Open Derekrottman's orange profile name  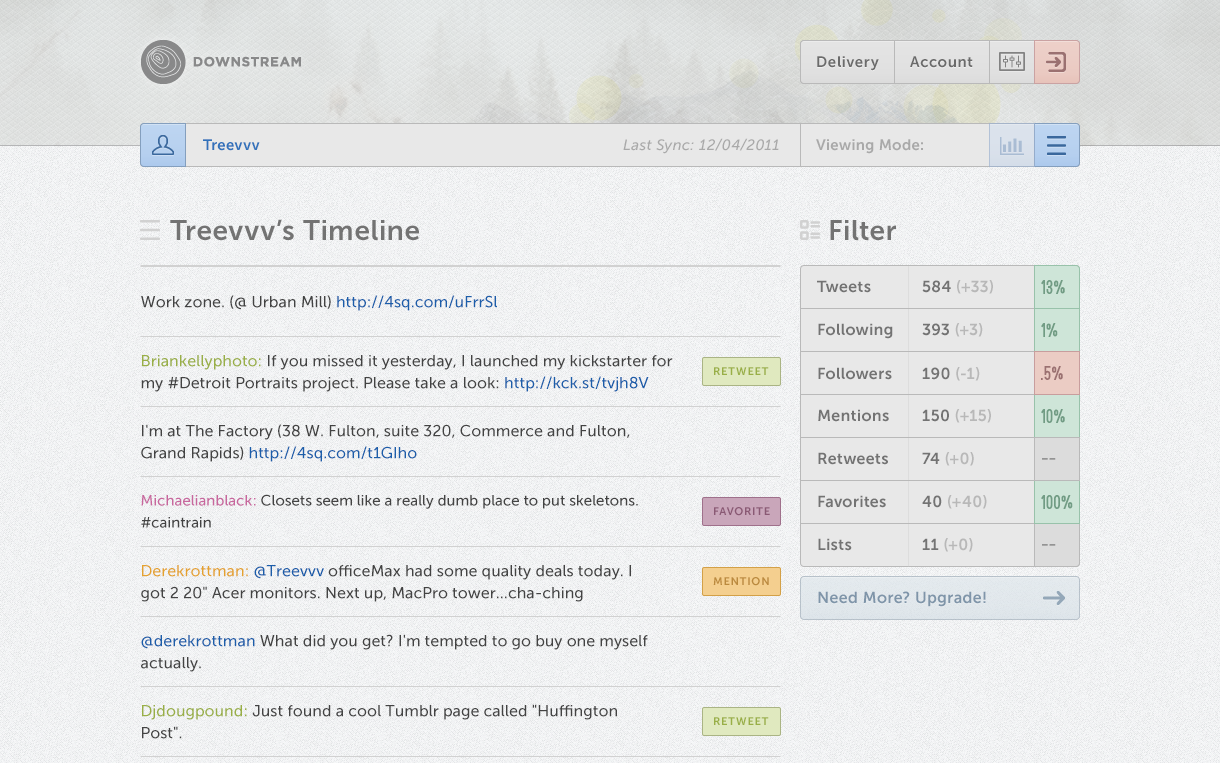pos(194,571)
